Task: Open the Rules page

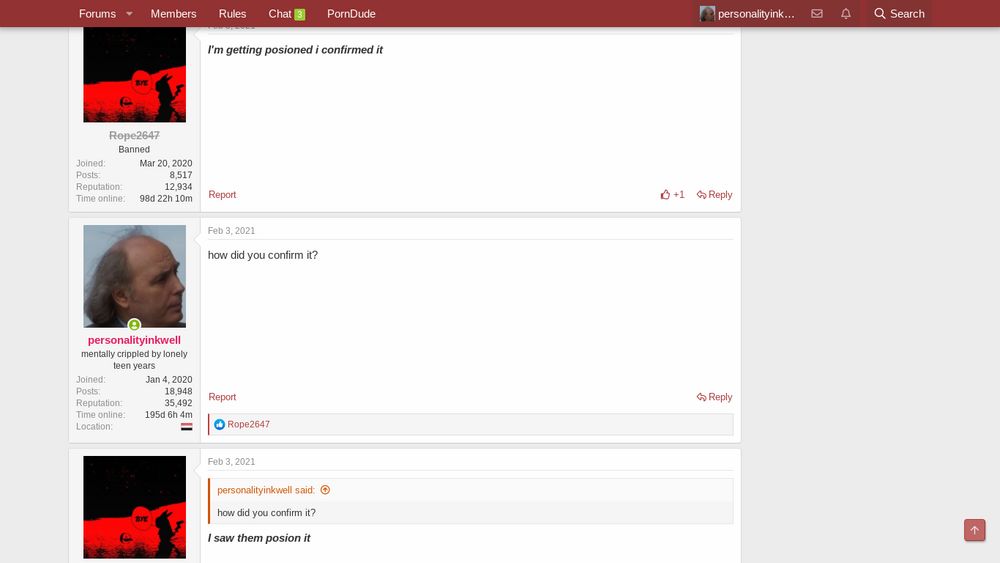Action: [x=232, y=13]
